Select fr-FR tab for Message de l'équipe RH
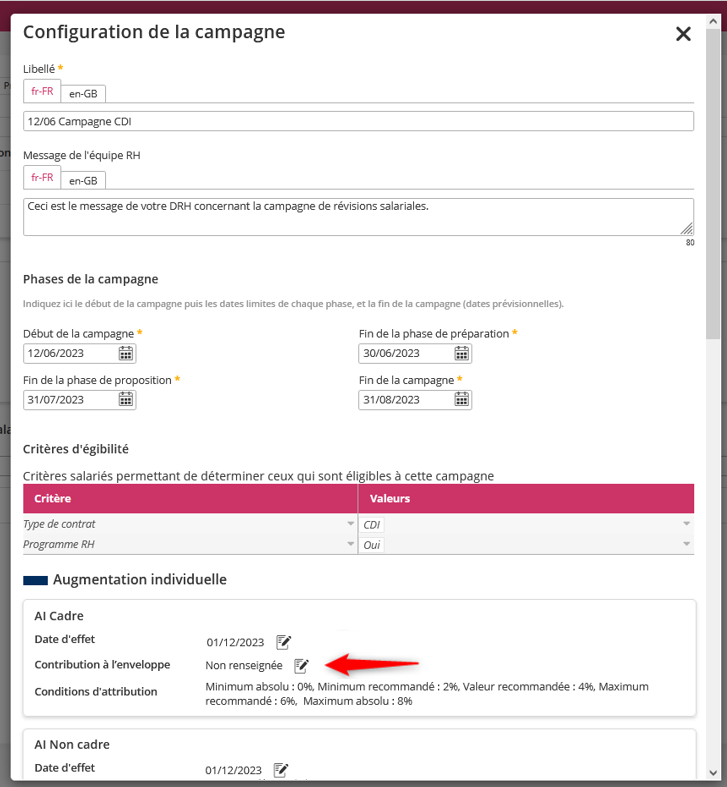This screenshot has width=727, height=787. [42, 177]
